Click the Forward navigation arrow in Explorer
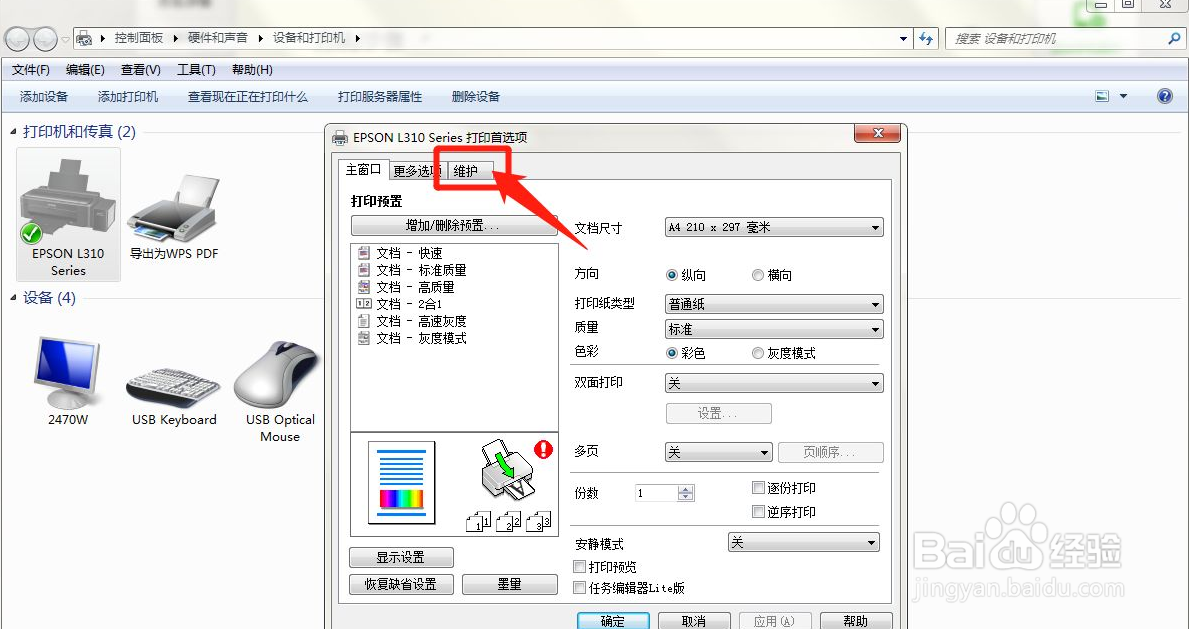The image size is (1189, 629). coord(45,38)
